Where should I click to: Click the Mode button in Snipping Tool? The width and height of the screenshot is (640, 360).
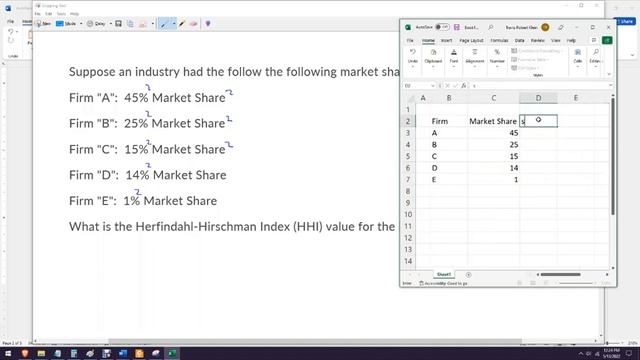pos(66,24)
